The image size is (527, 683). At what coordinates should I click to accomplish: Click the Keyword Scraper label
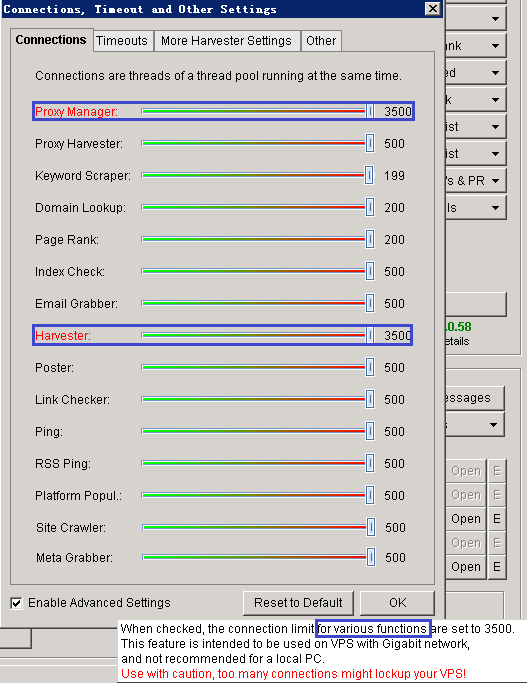83,176
